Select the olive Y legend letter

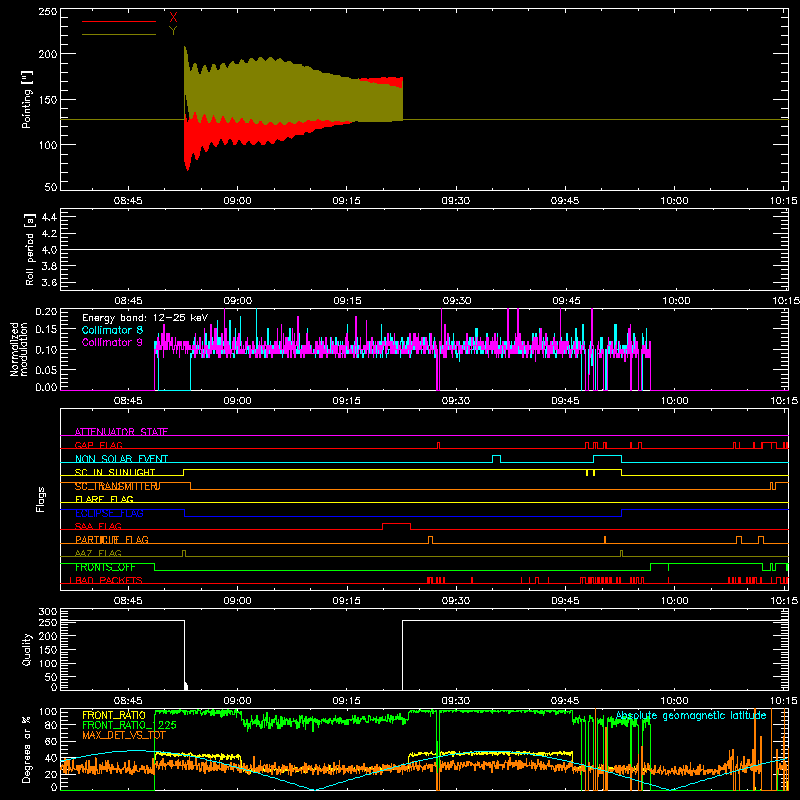pyautogui.click(x=173, y=31)
